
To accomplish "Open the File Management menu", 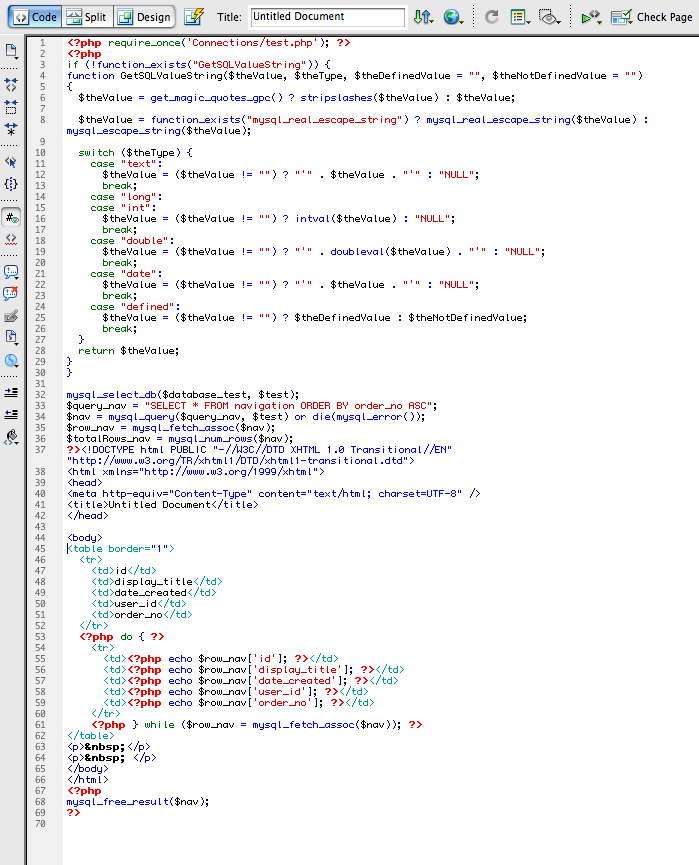I will pyautogui.click(x=423, y=17).
